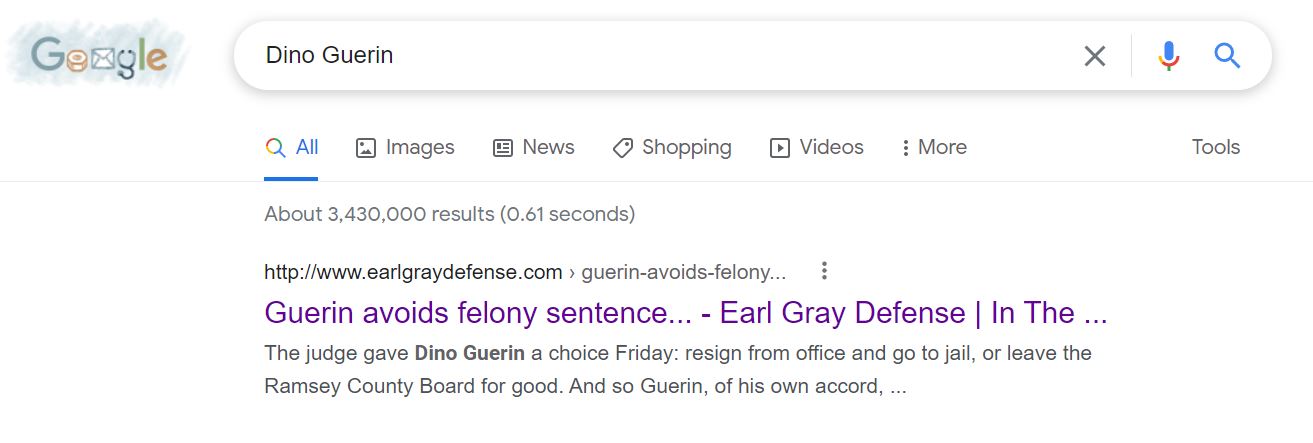Click the Google doodle logo
The height and width of the screenshot is (443, 1313).
tap(98, 56)
